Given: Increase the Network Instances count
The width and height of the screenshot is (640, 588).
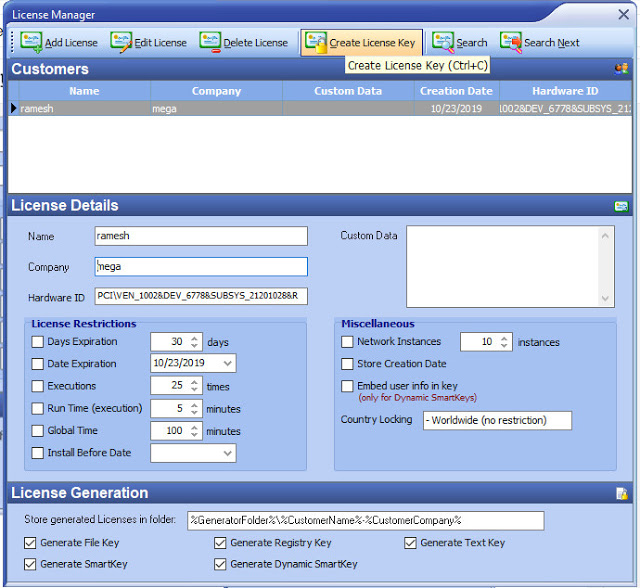Looking at the screenshot, I should pyautogui.click(x=504, y=338).
